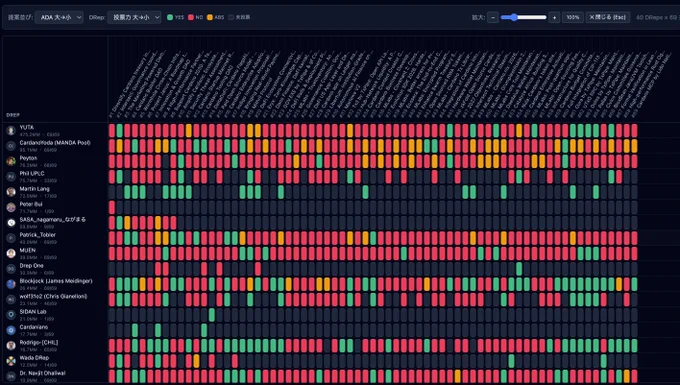Screen dimensions: 680x385
Task: Select the wolf31o2 (Chris Gianelloni) name
Action: 53,297
